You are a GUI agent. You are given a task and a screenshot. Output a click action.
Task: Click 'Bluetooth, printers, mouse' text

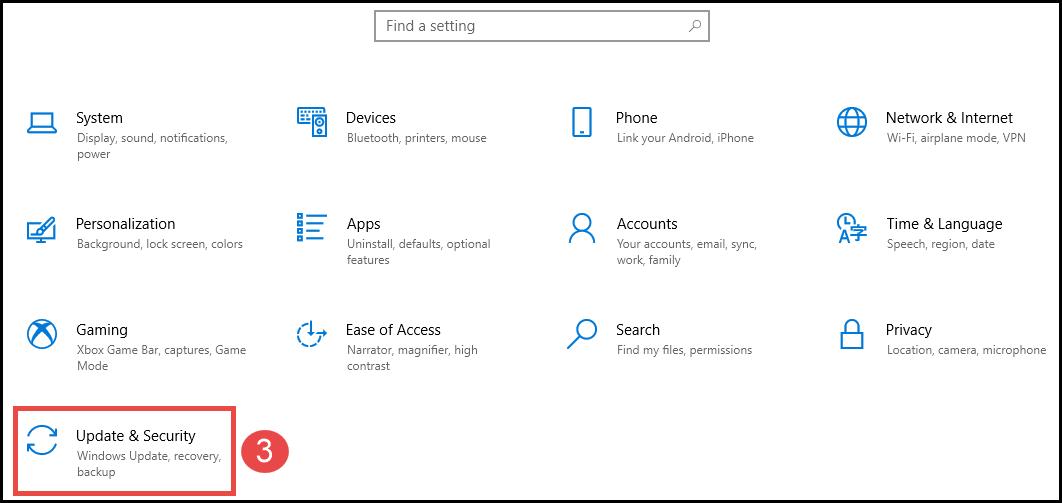[417, 138]
